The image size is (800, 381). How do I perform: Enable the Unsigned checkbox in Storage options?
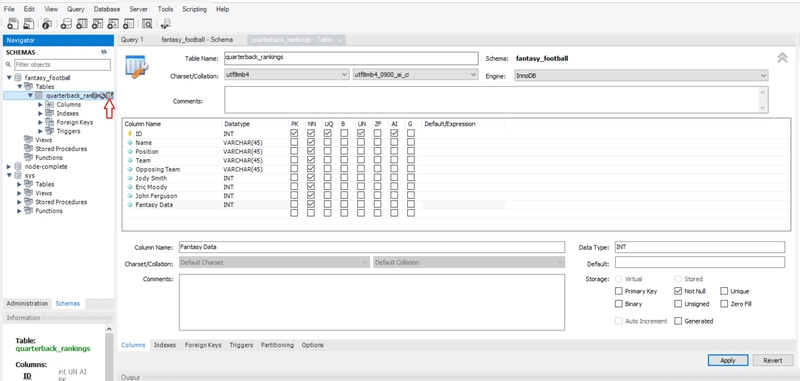678,303
